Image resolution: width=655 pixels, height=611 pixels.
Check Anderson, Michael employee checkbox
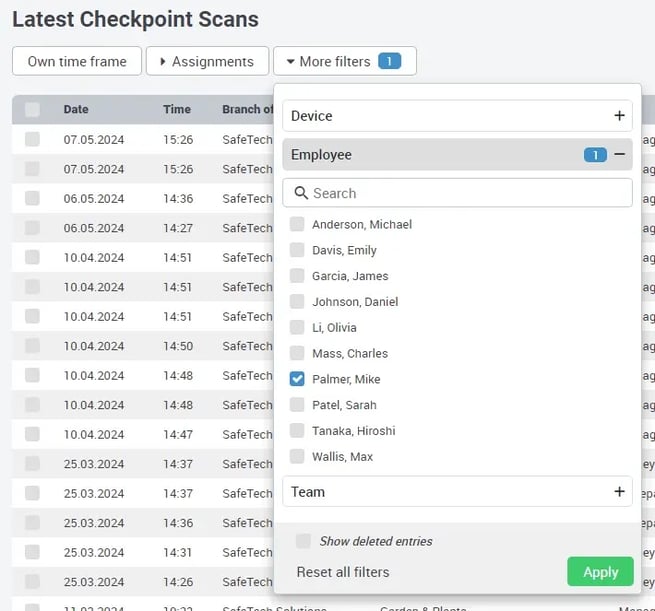(297, 224)
